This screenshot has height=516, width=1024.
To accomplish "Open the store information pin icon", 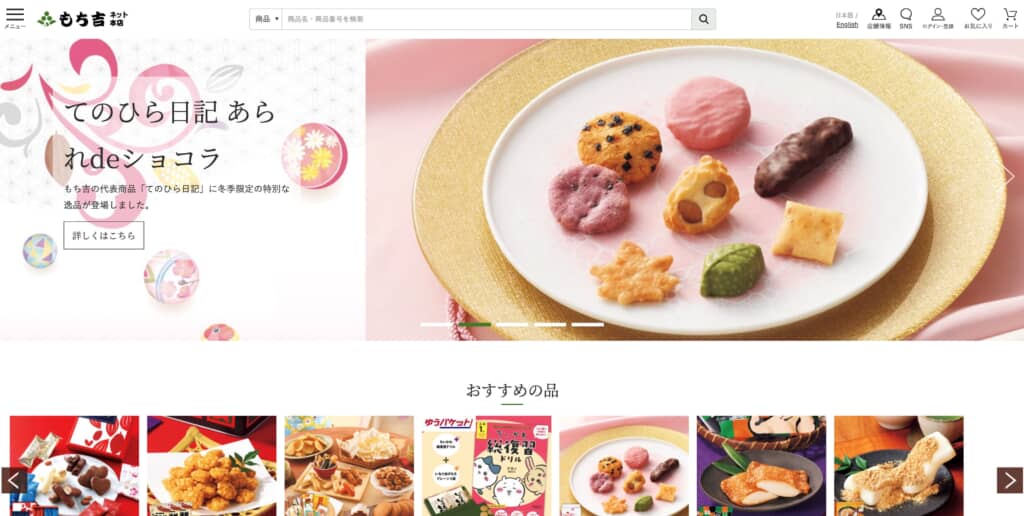I will pyautogui.click(x=879, y=18).
